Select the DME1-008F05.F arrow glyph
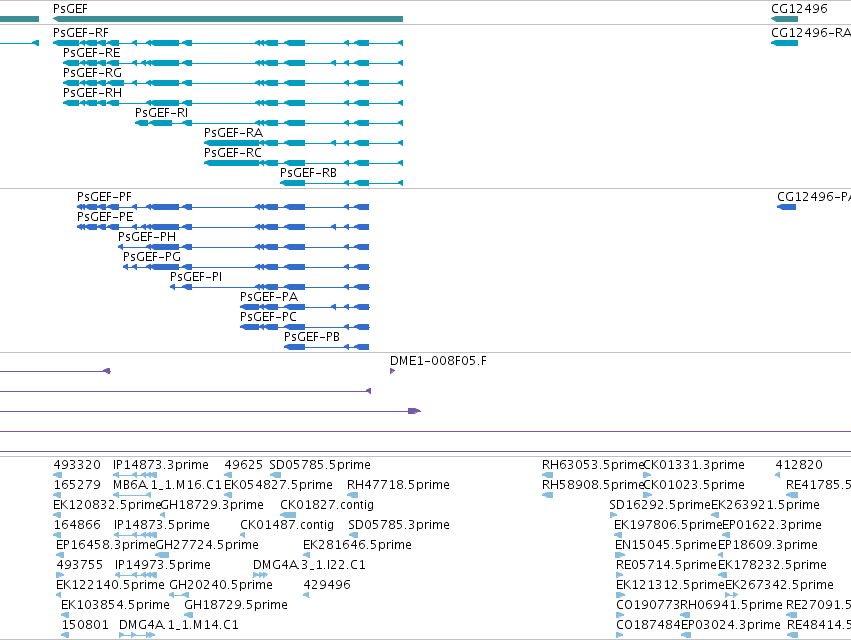This screenshot has width=851, height=640. (392, 371)
